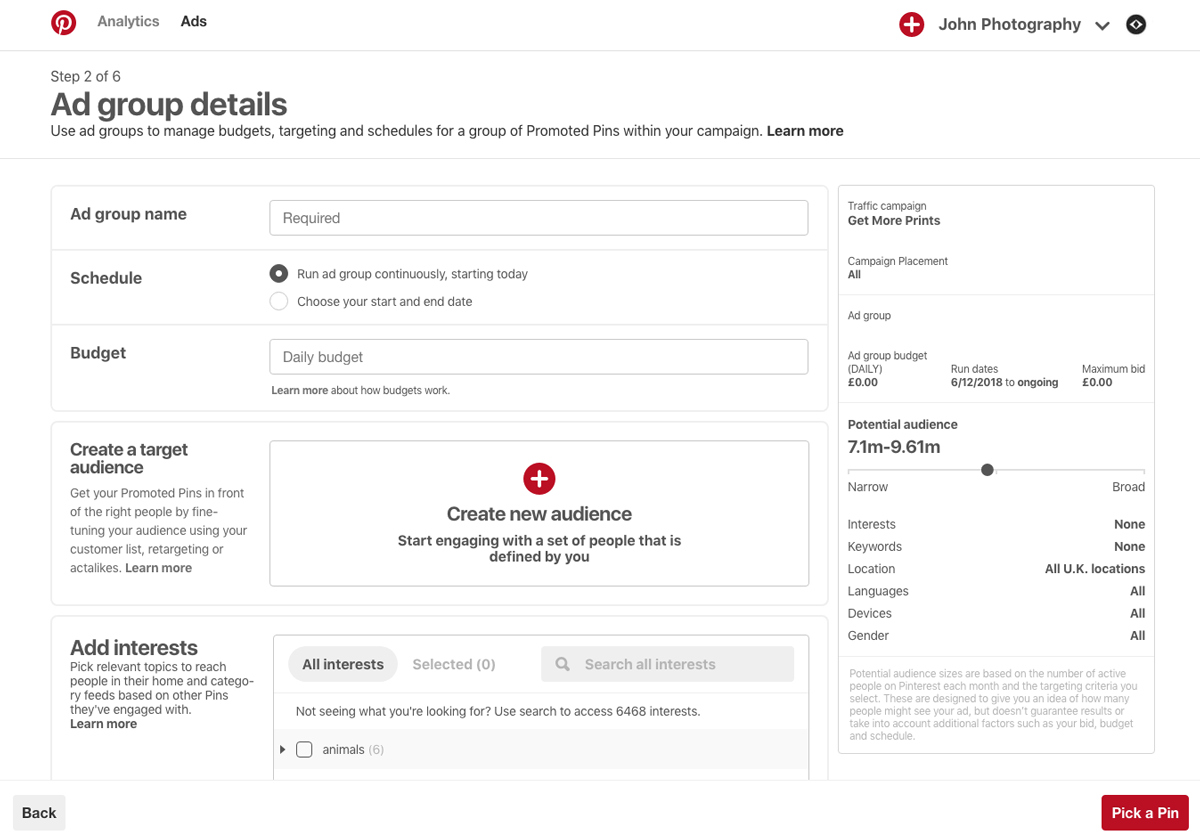Focus the Ad group name field

pos(538,218)
